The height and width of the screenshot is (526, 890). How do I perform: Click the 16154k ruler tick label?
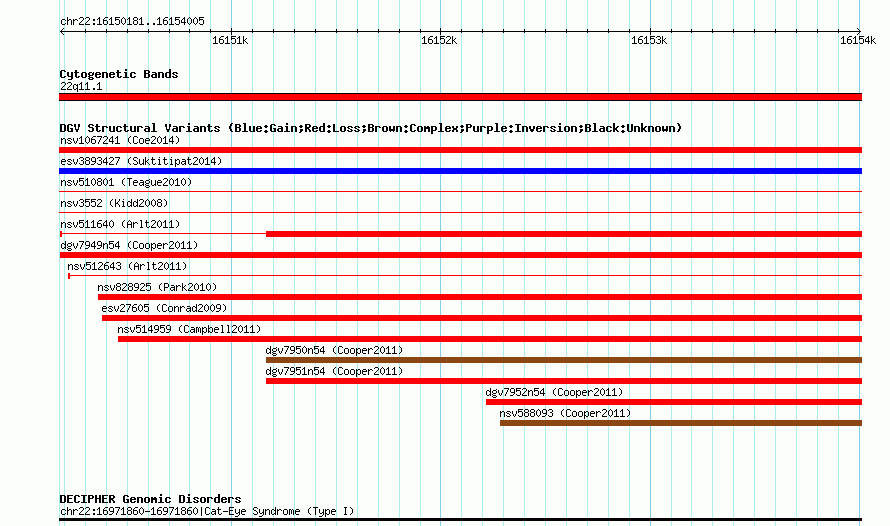858,40
